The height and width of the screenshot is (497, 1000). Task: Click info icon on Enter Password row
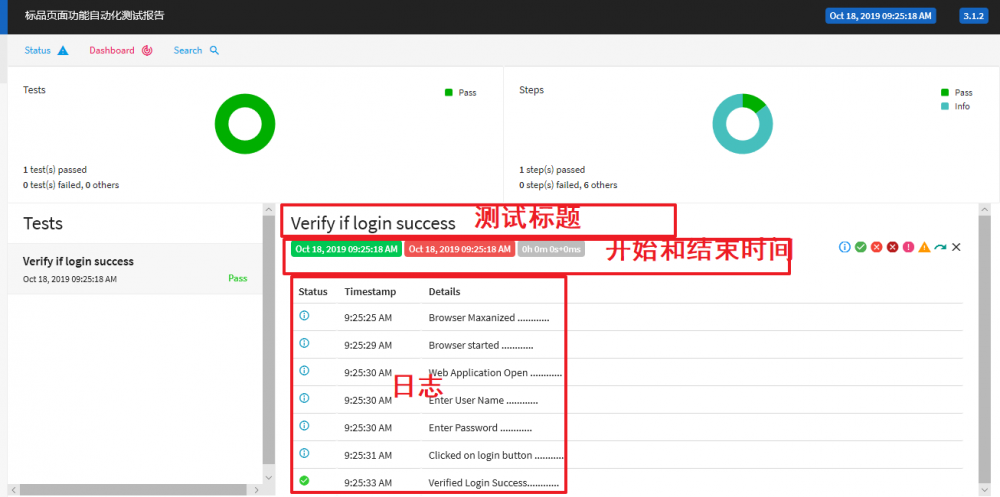coord(304,425)
